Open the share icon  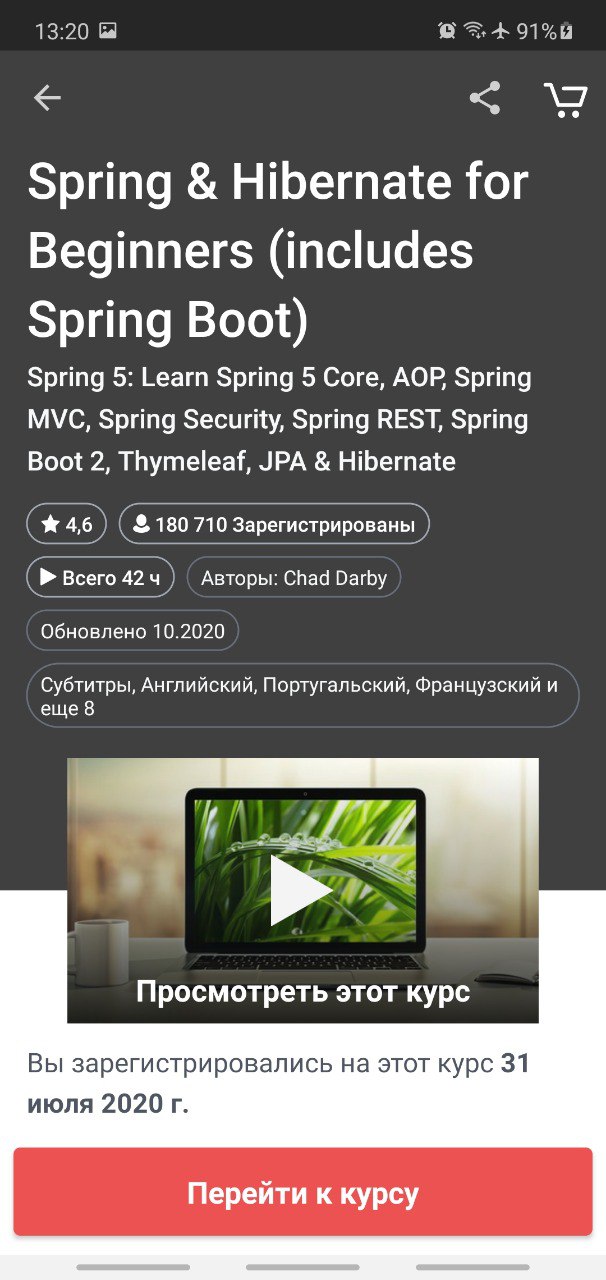pos(485,98)
